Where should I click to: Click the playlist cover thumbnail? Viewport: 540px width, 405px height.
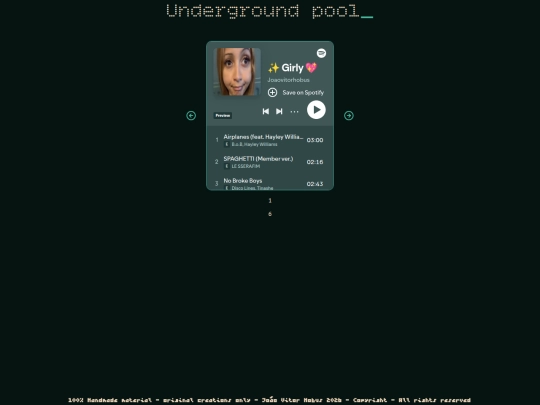[237, 72]
